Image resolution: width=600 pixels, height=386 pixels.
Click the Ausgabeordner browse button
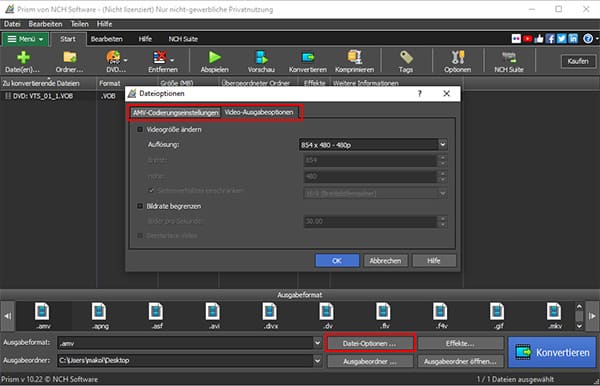[370, 361]
